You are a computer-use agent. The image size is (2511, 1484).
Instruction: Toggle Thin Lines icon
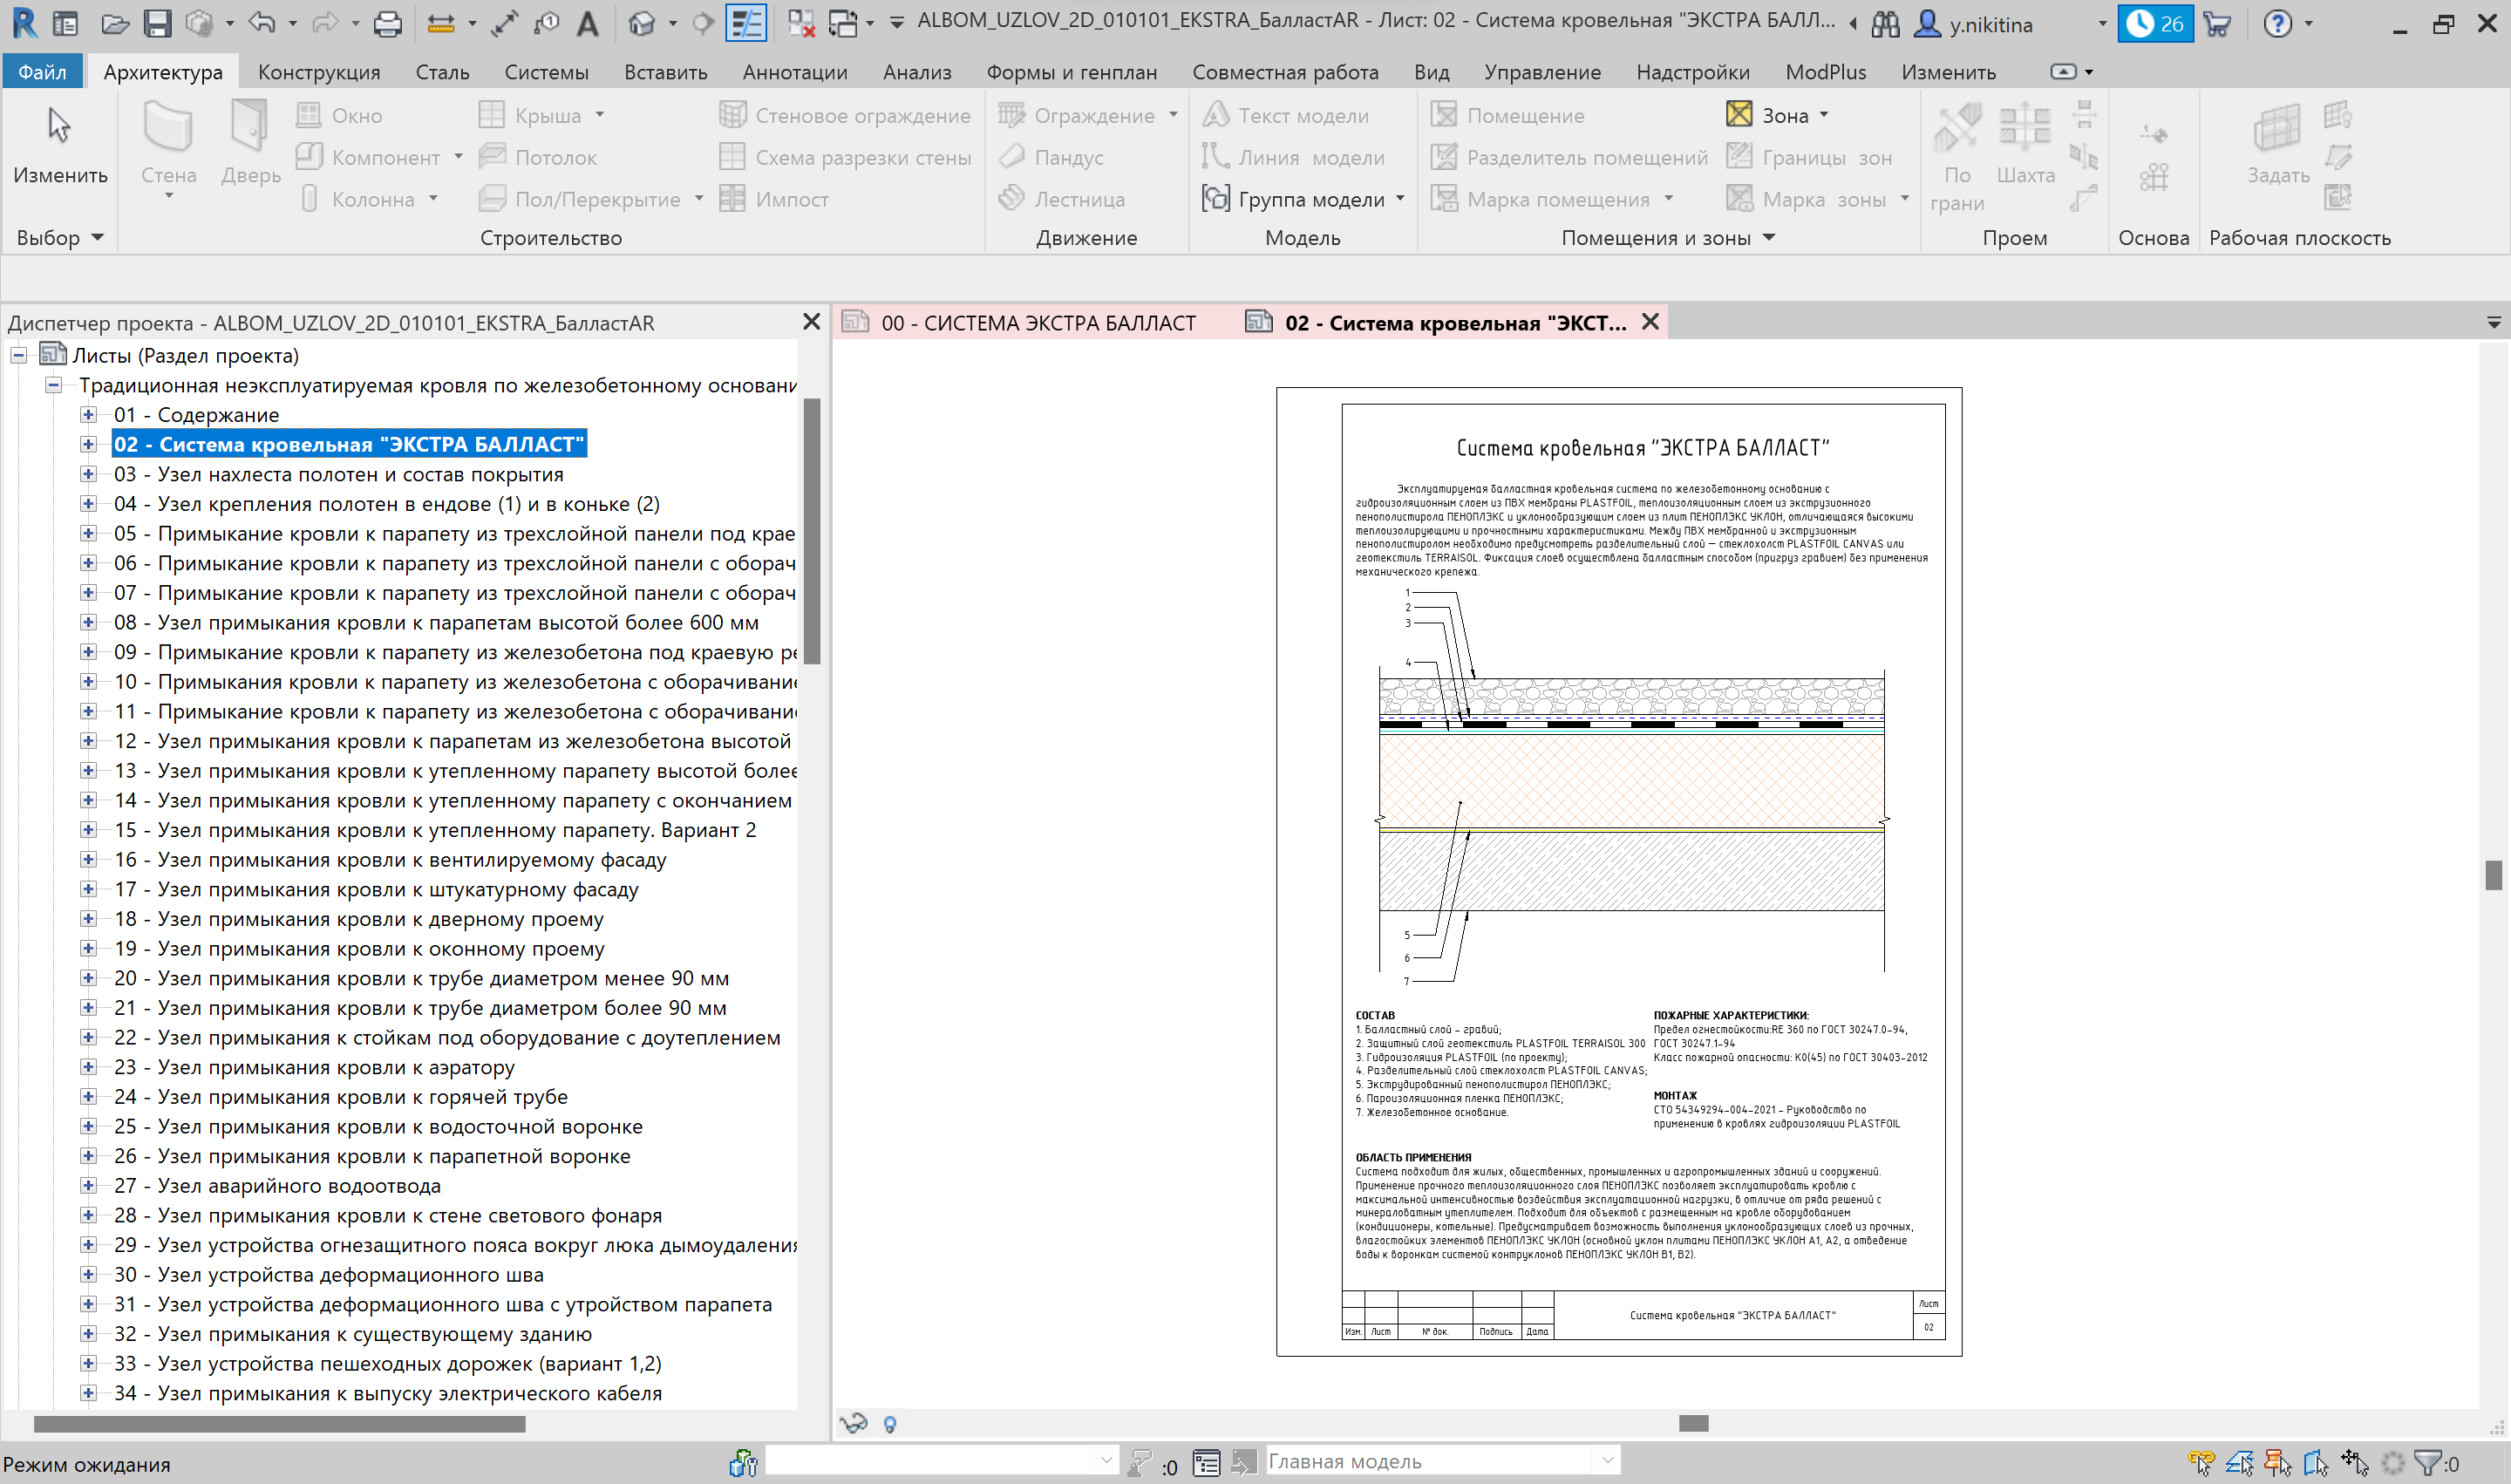pyautogui.click(x=746, y=23)
